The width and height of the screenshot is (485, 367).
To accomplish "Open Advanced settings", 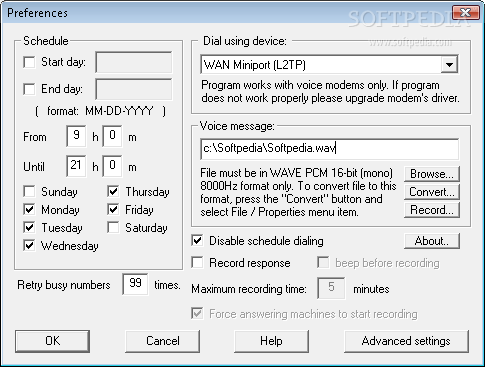I will [x=406, y=341].
